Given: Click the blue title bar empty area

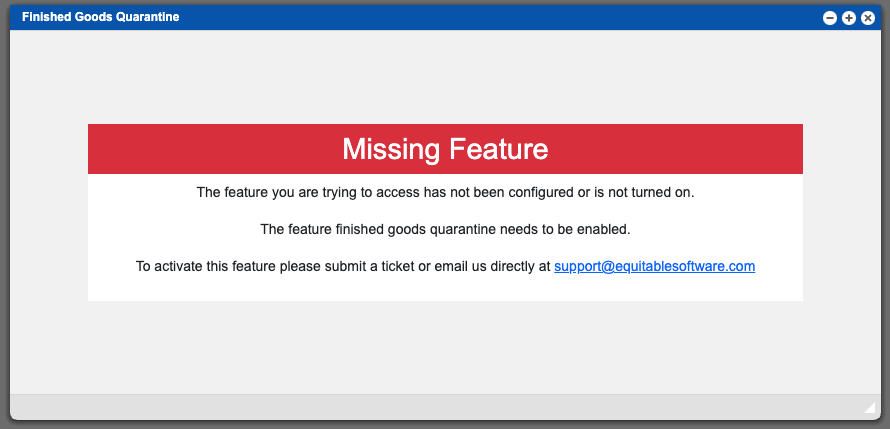Looking at the screenshot, I should tap(499, 18).
